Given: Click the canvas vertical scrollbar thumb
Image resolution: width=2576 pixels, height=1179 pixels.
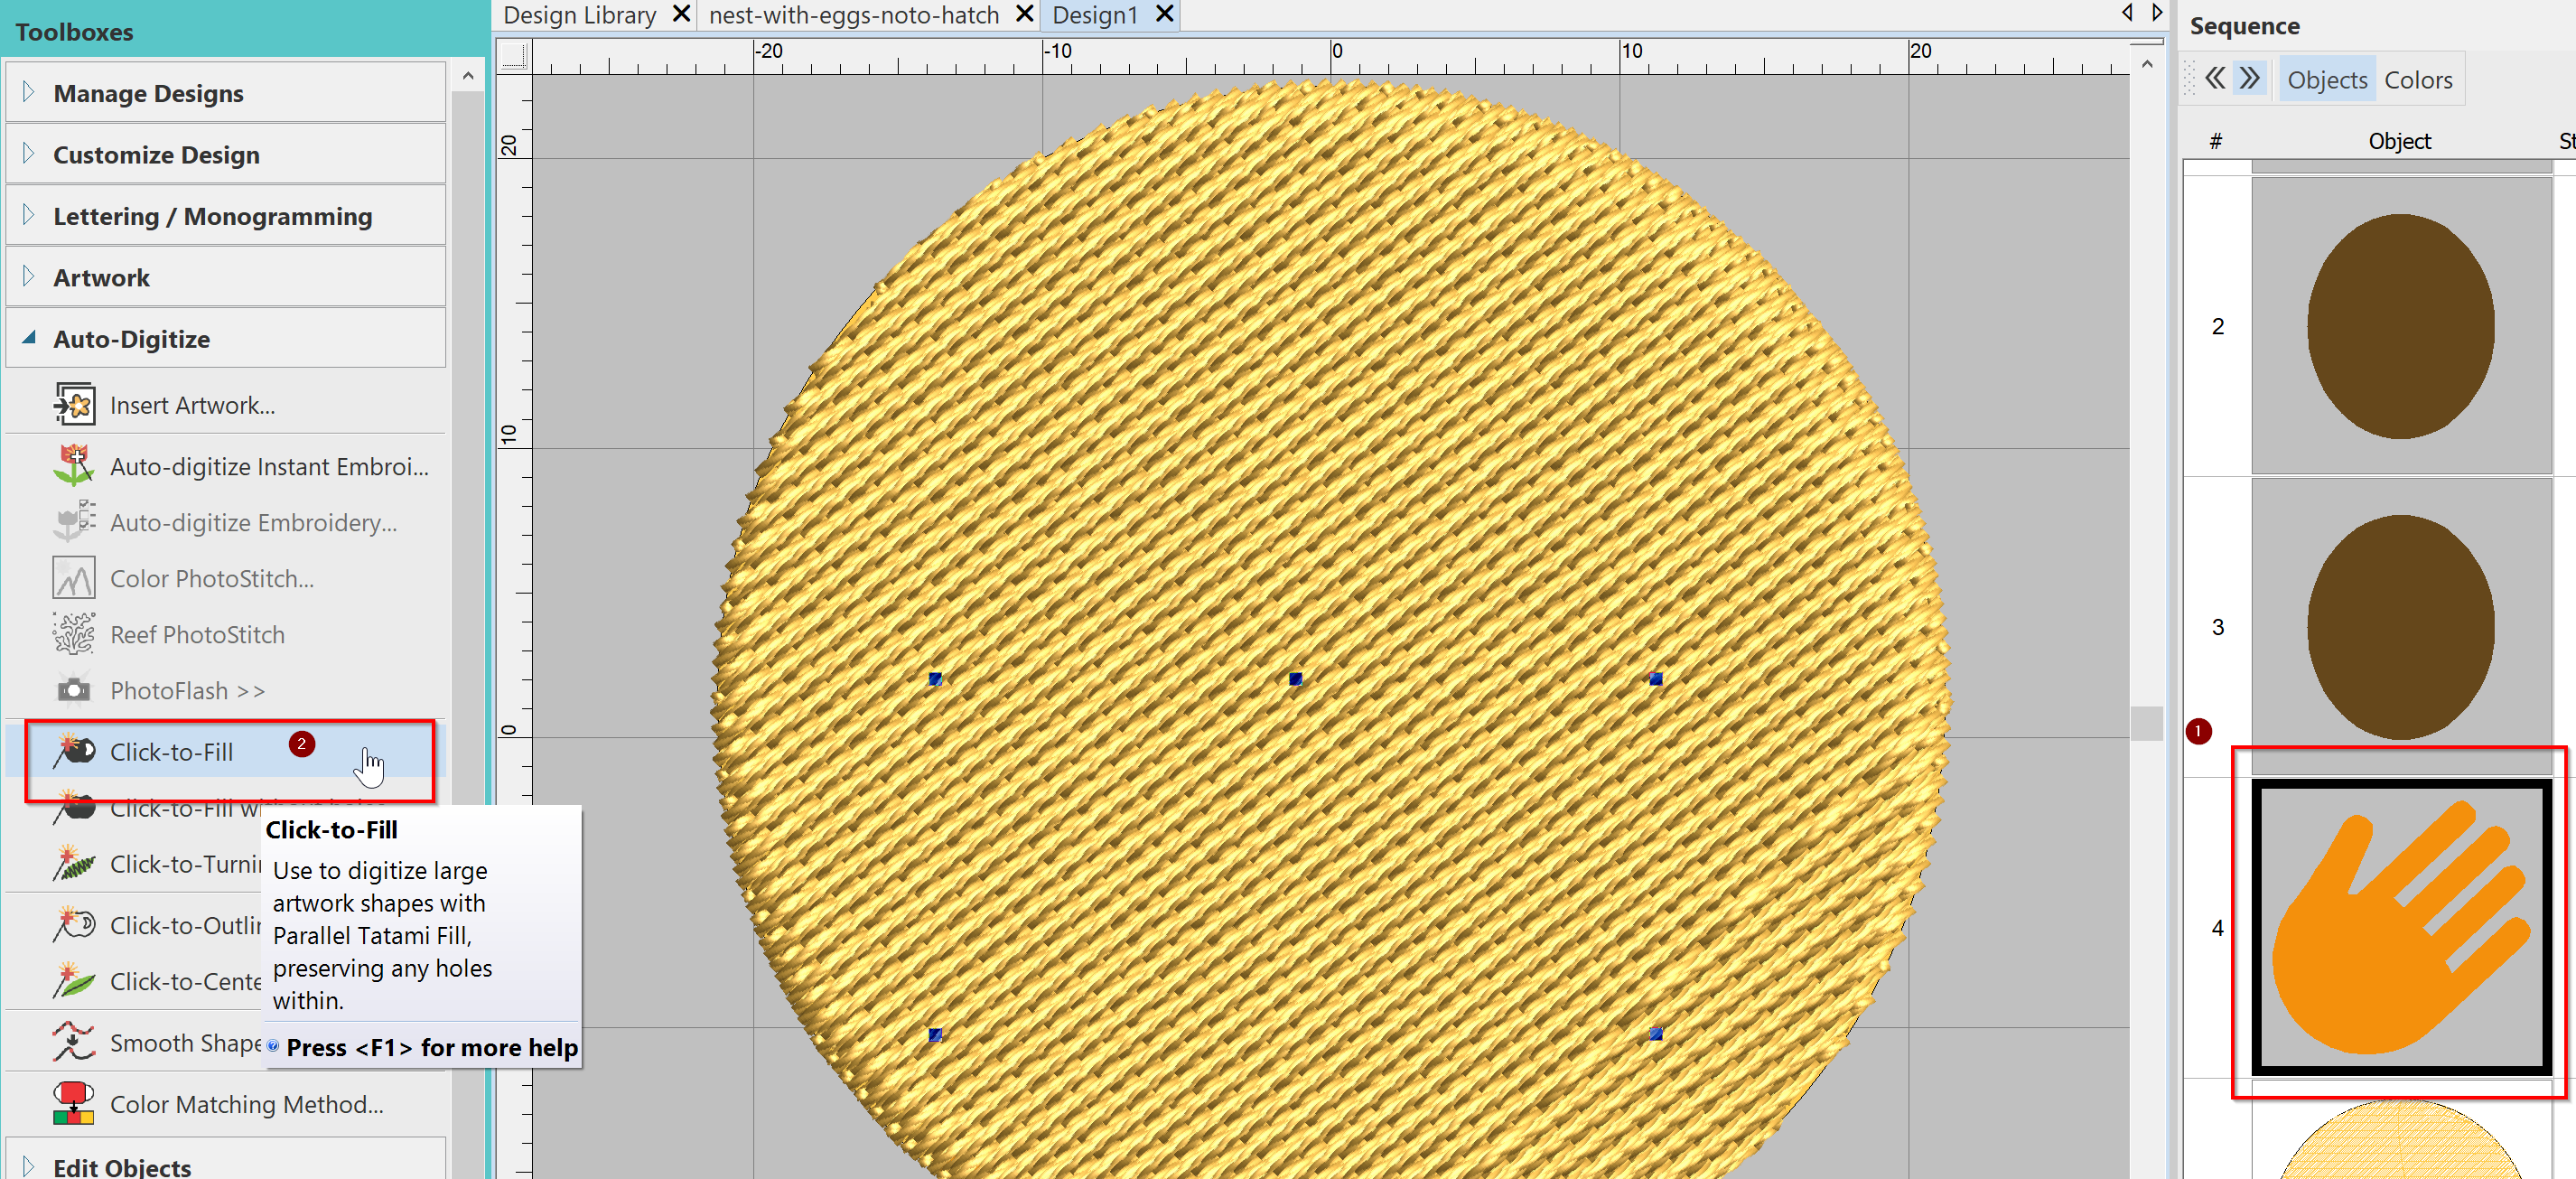Looking at the screenshot, I should coord(2146,723).
